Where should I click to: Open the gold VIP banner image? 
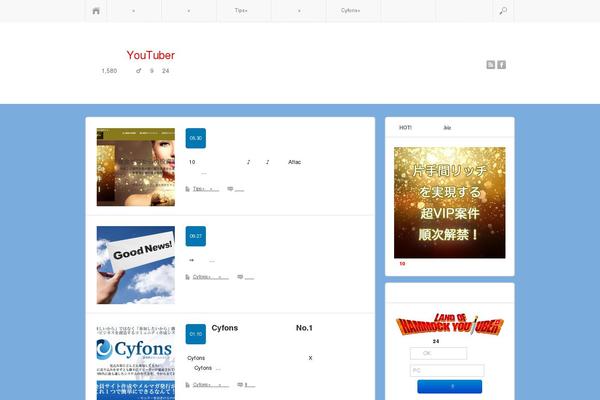pos(450,202)
